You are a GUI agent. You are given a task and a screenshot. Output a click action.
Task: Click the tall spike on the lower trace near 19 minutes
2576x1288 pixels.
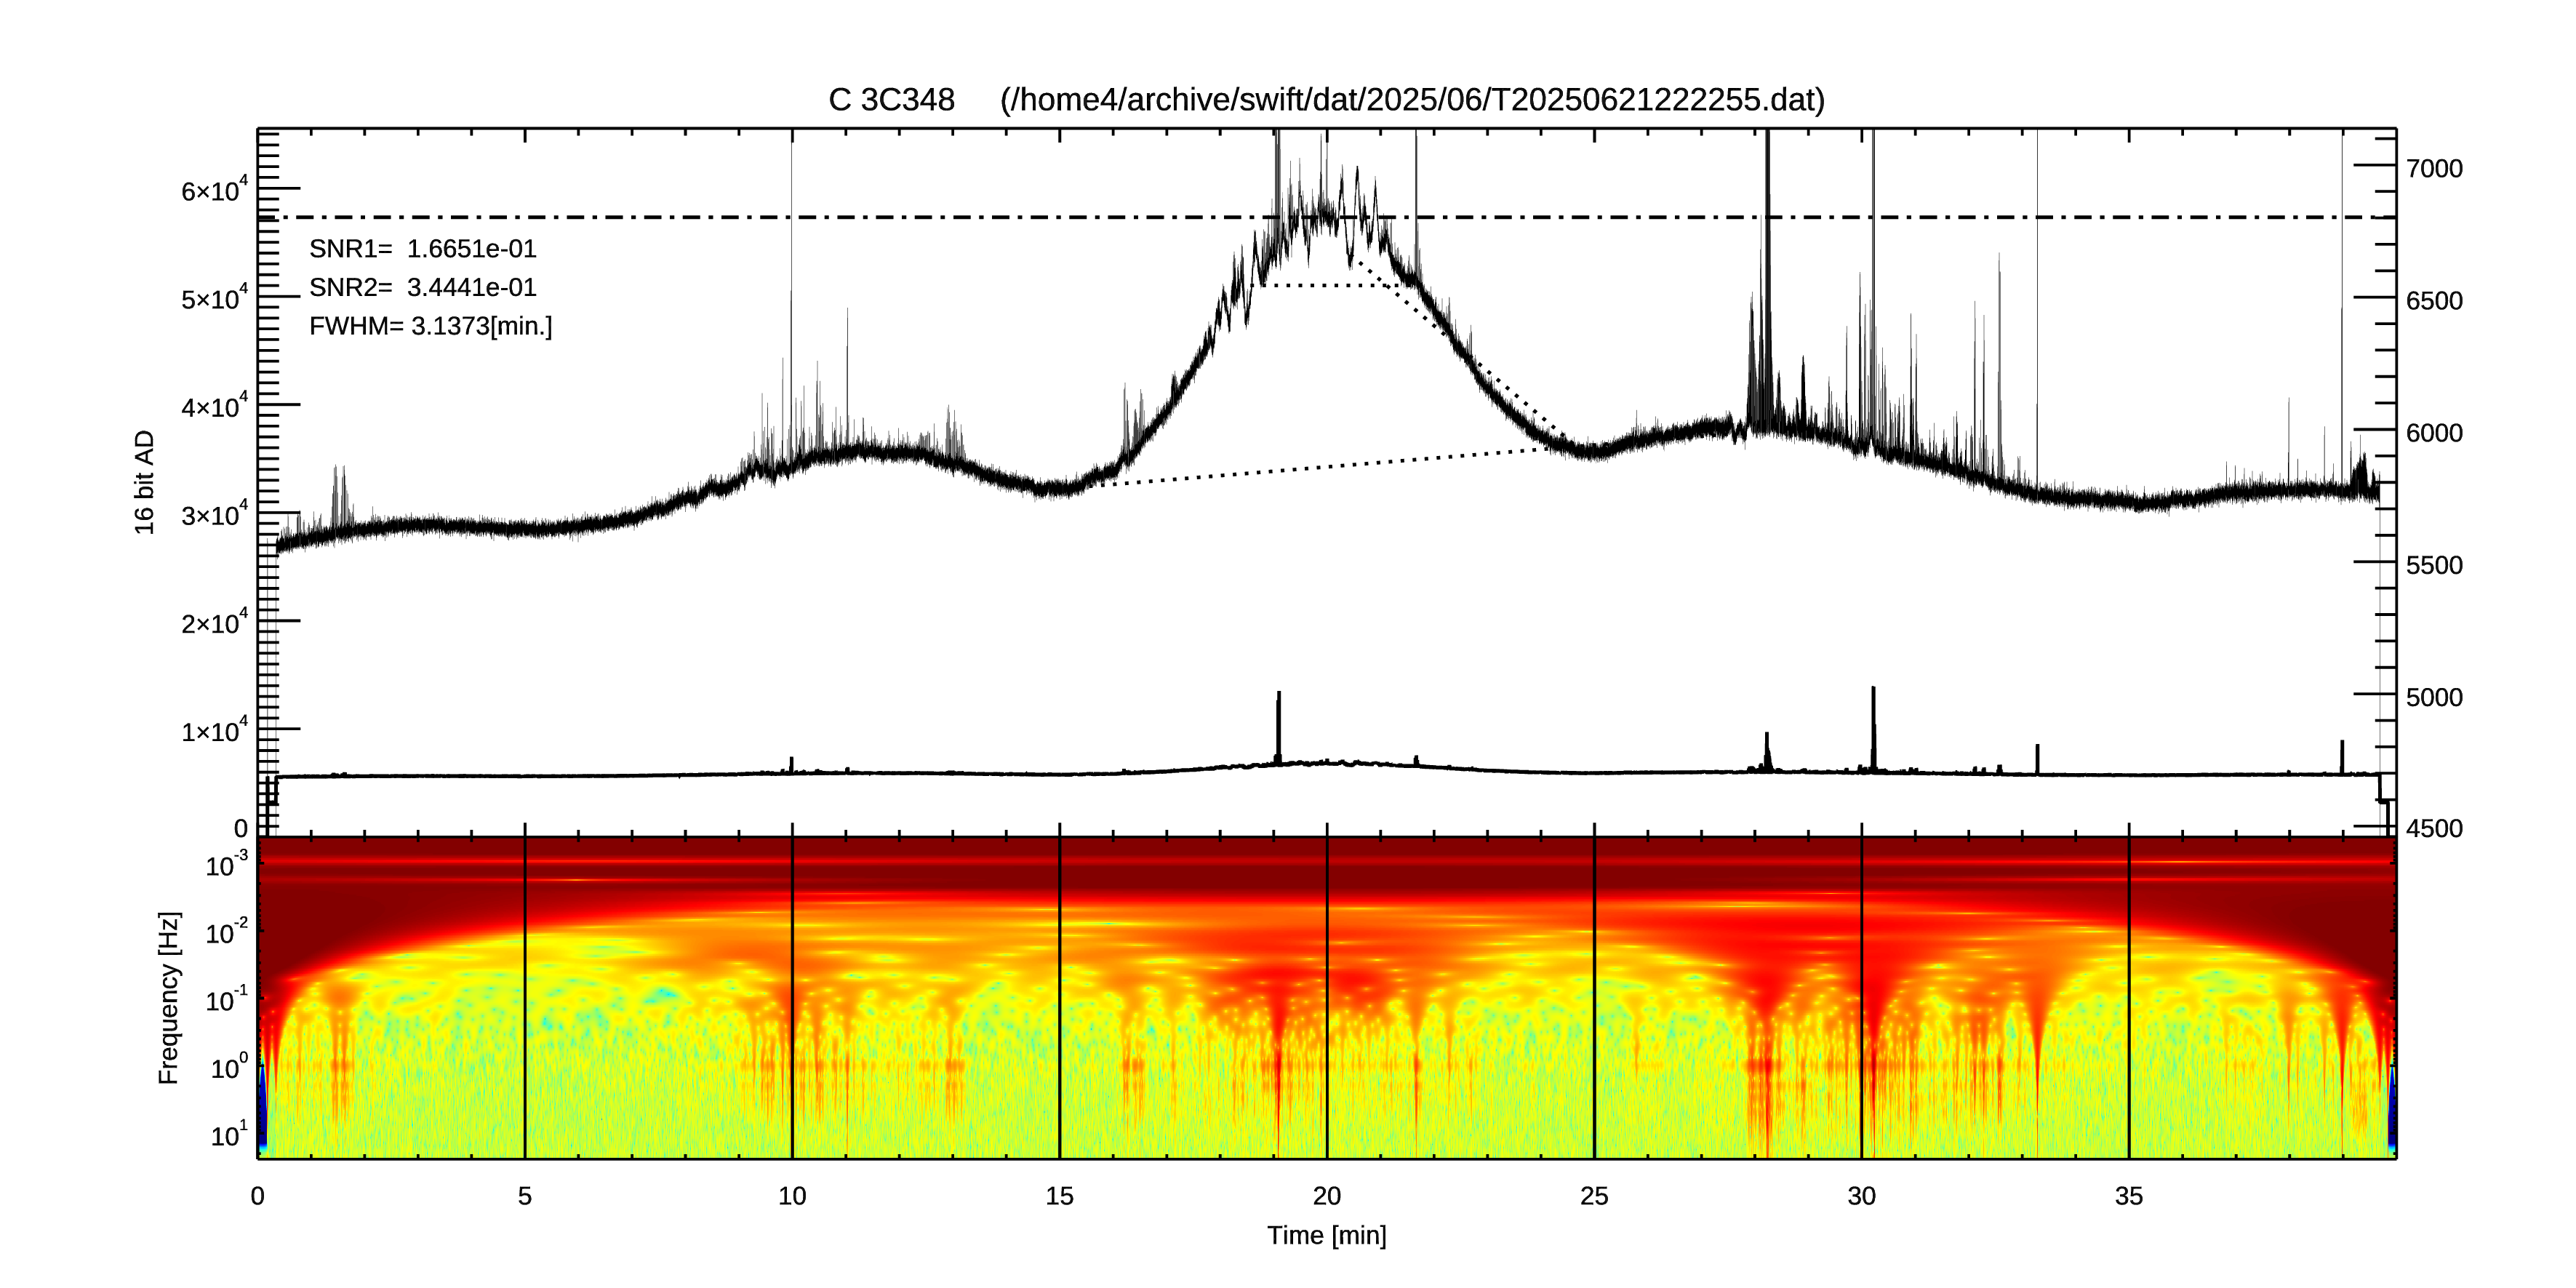pos(1278,727)
